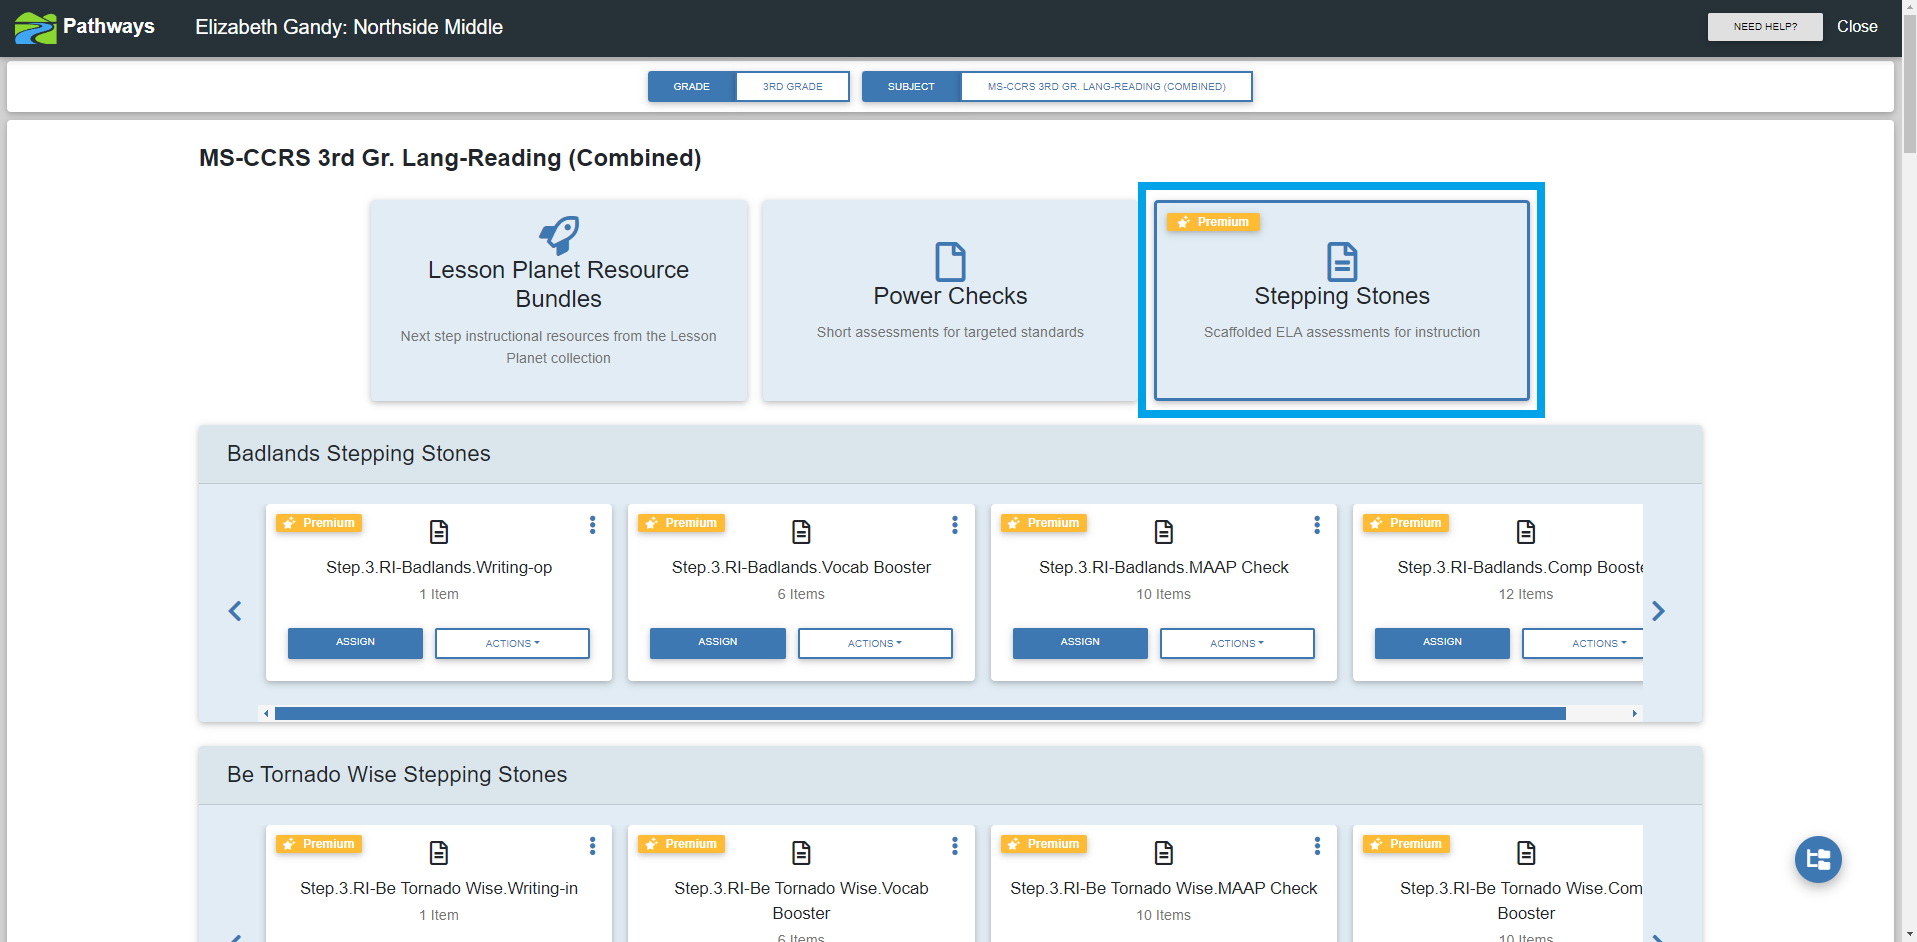Click document icon on Badlands Vocab Booster card
The width and height of the screenshot is (1917, 942).
point(801,531)
